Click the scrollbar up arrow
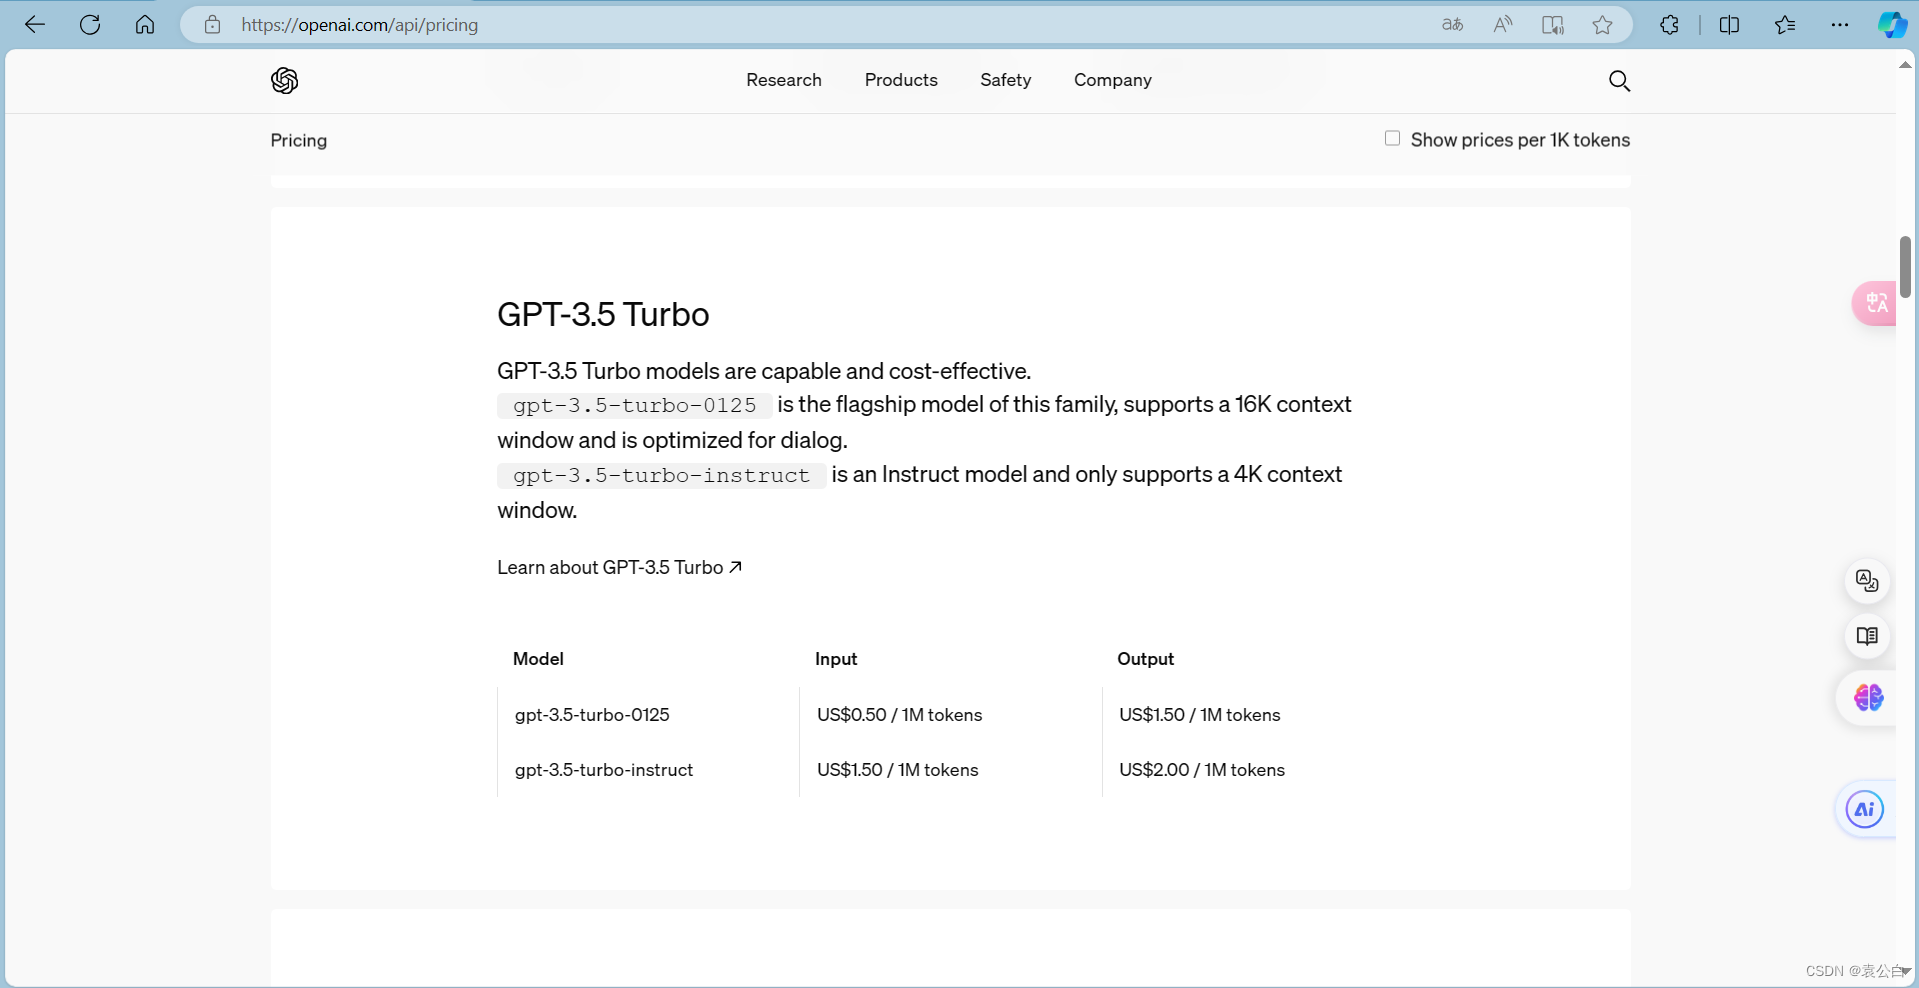Screen dimensions: 1919x988 coord(1905,64)
